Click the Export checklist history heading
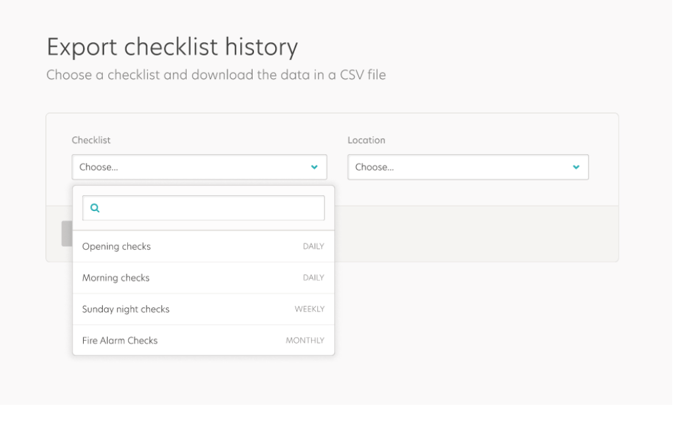Viewport: 688px width, 426px height. pos(172,47)
